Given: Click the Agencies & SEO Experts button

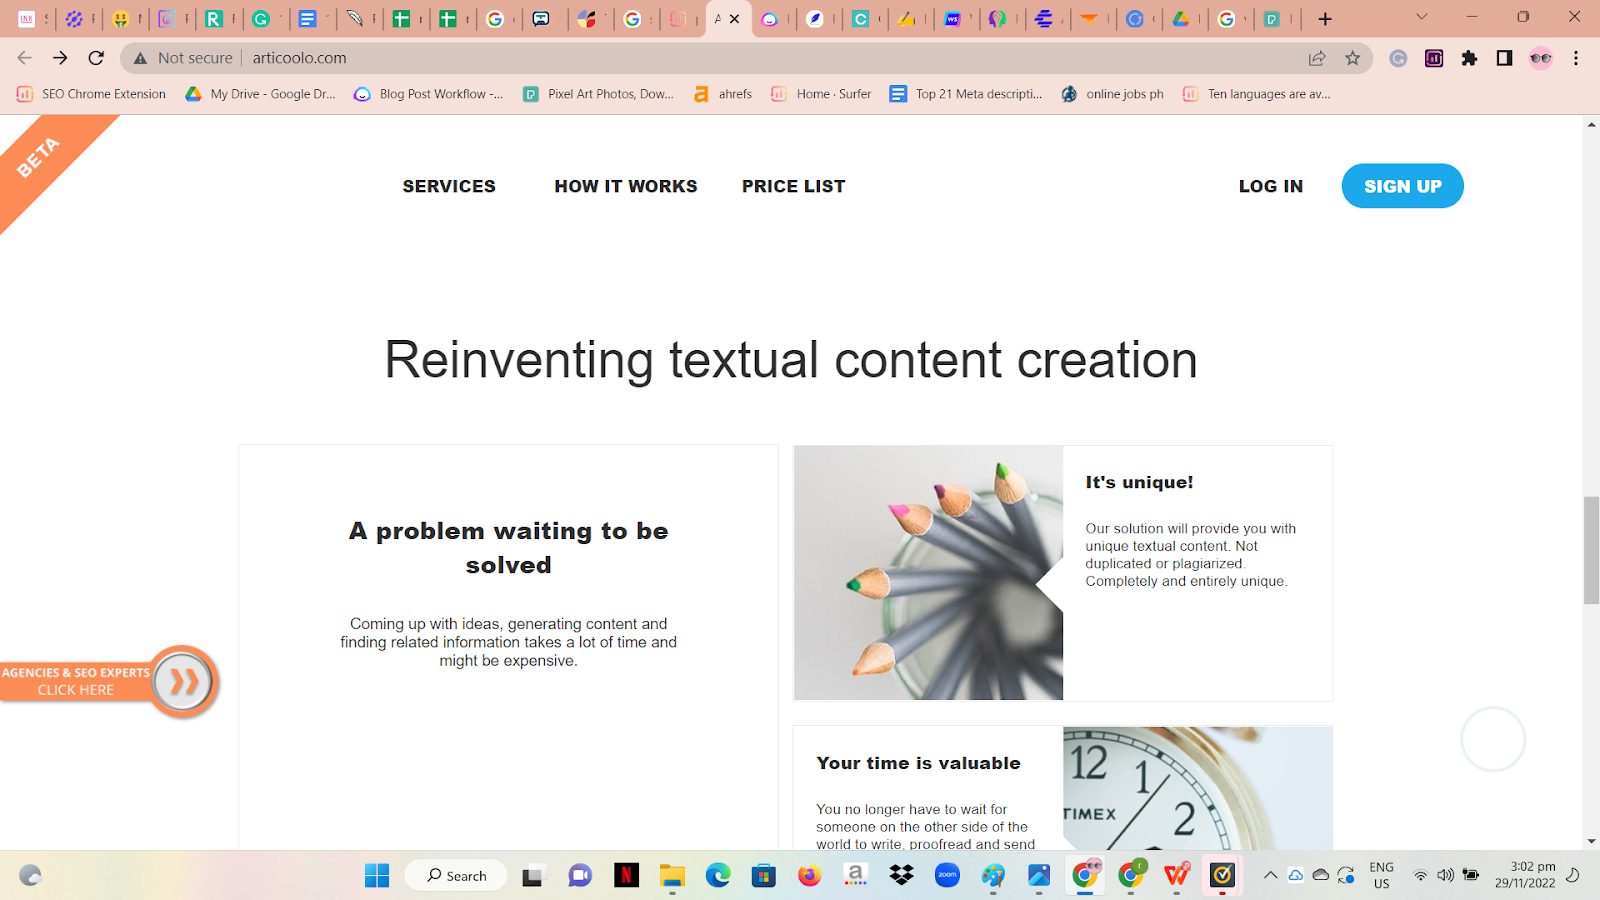Looking at the screenshot, I should [108, 682].
